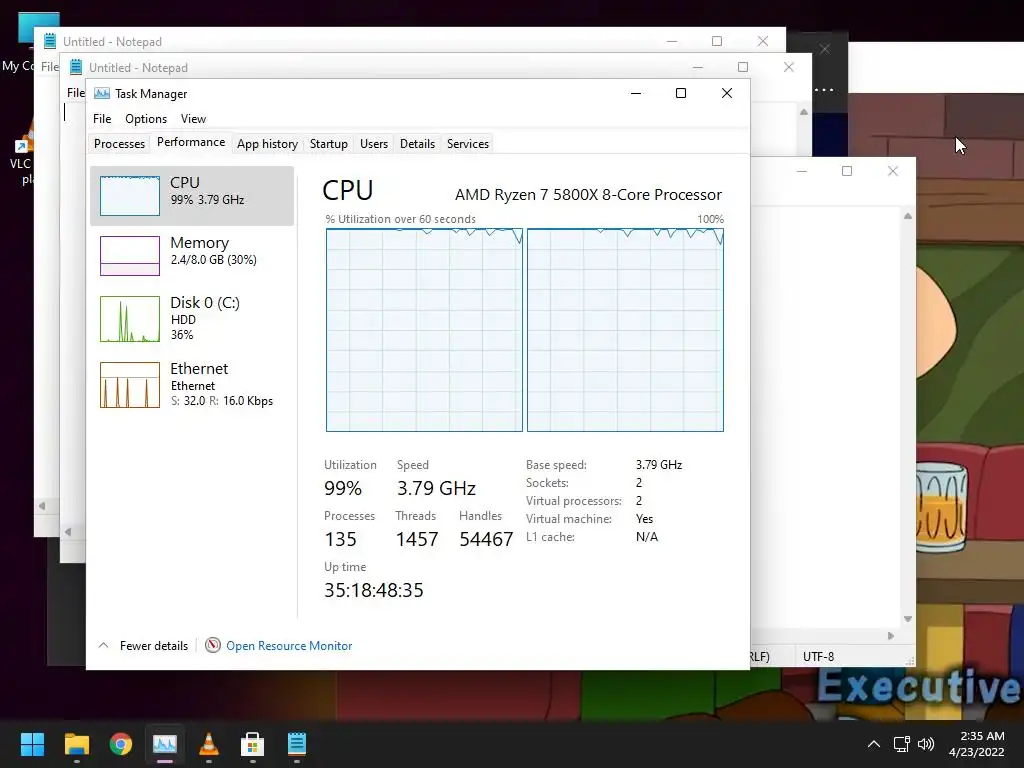Image resolution: width=1024 pixels, height=768 pixels.
Task: Open VLC media player from the taskbar
Action: [x=209, y=744]
